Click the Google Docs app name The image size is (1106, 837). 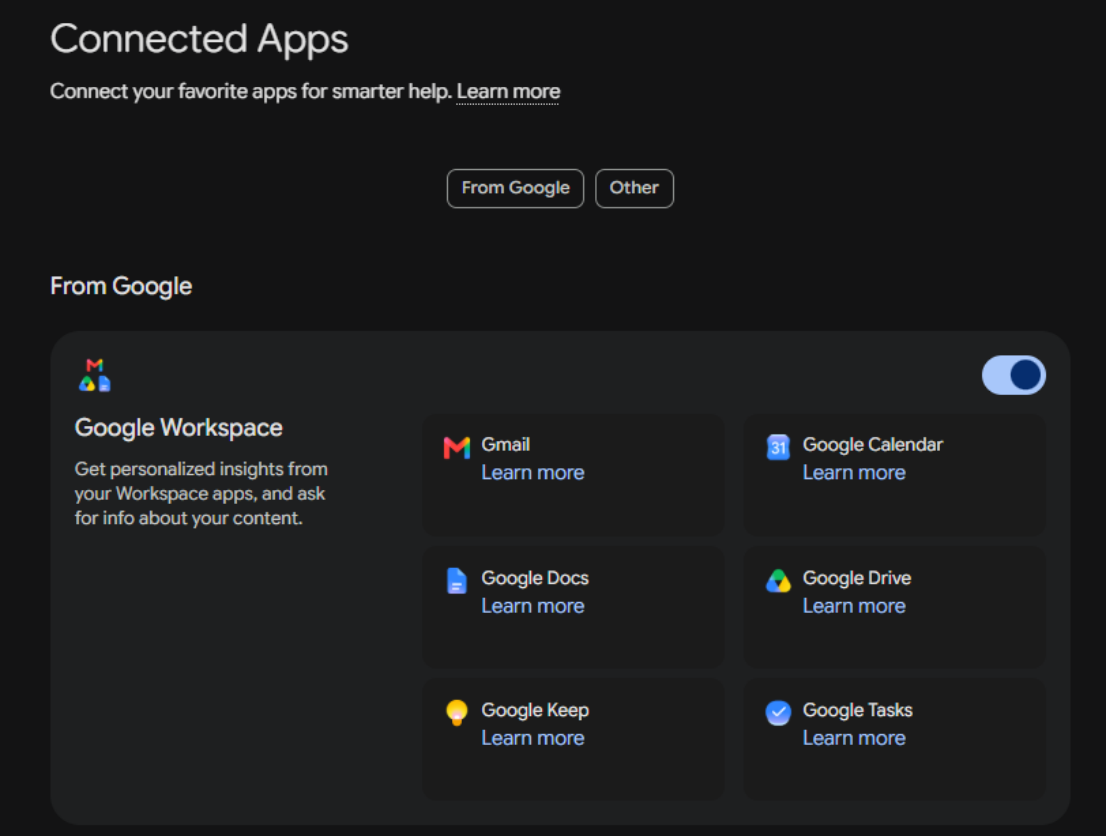(x=535, y=578)
